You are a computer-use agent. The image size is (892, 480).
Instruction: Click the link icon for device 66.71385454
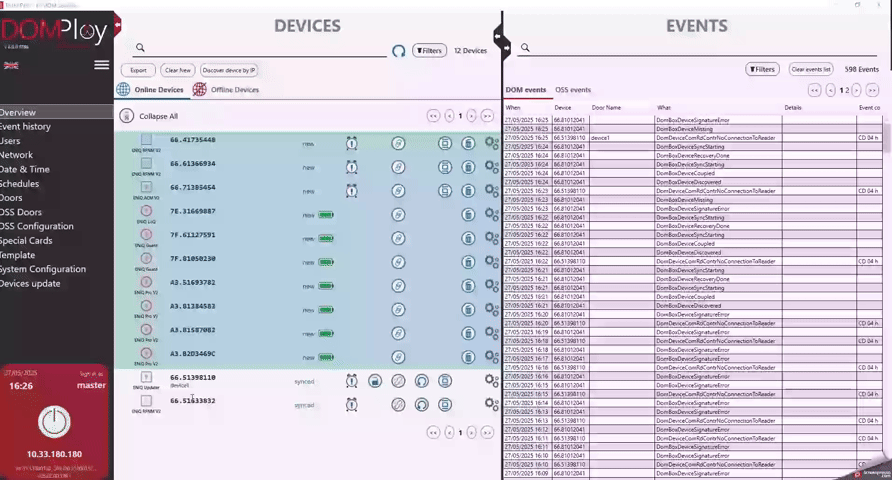point(398,191)
